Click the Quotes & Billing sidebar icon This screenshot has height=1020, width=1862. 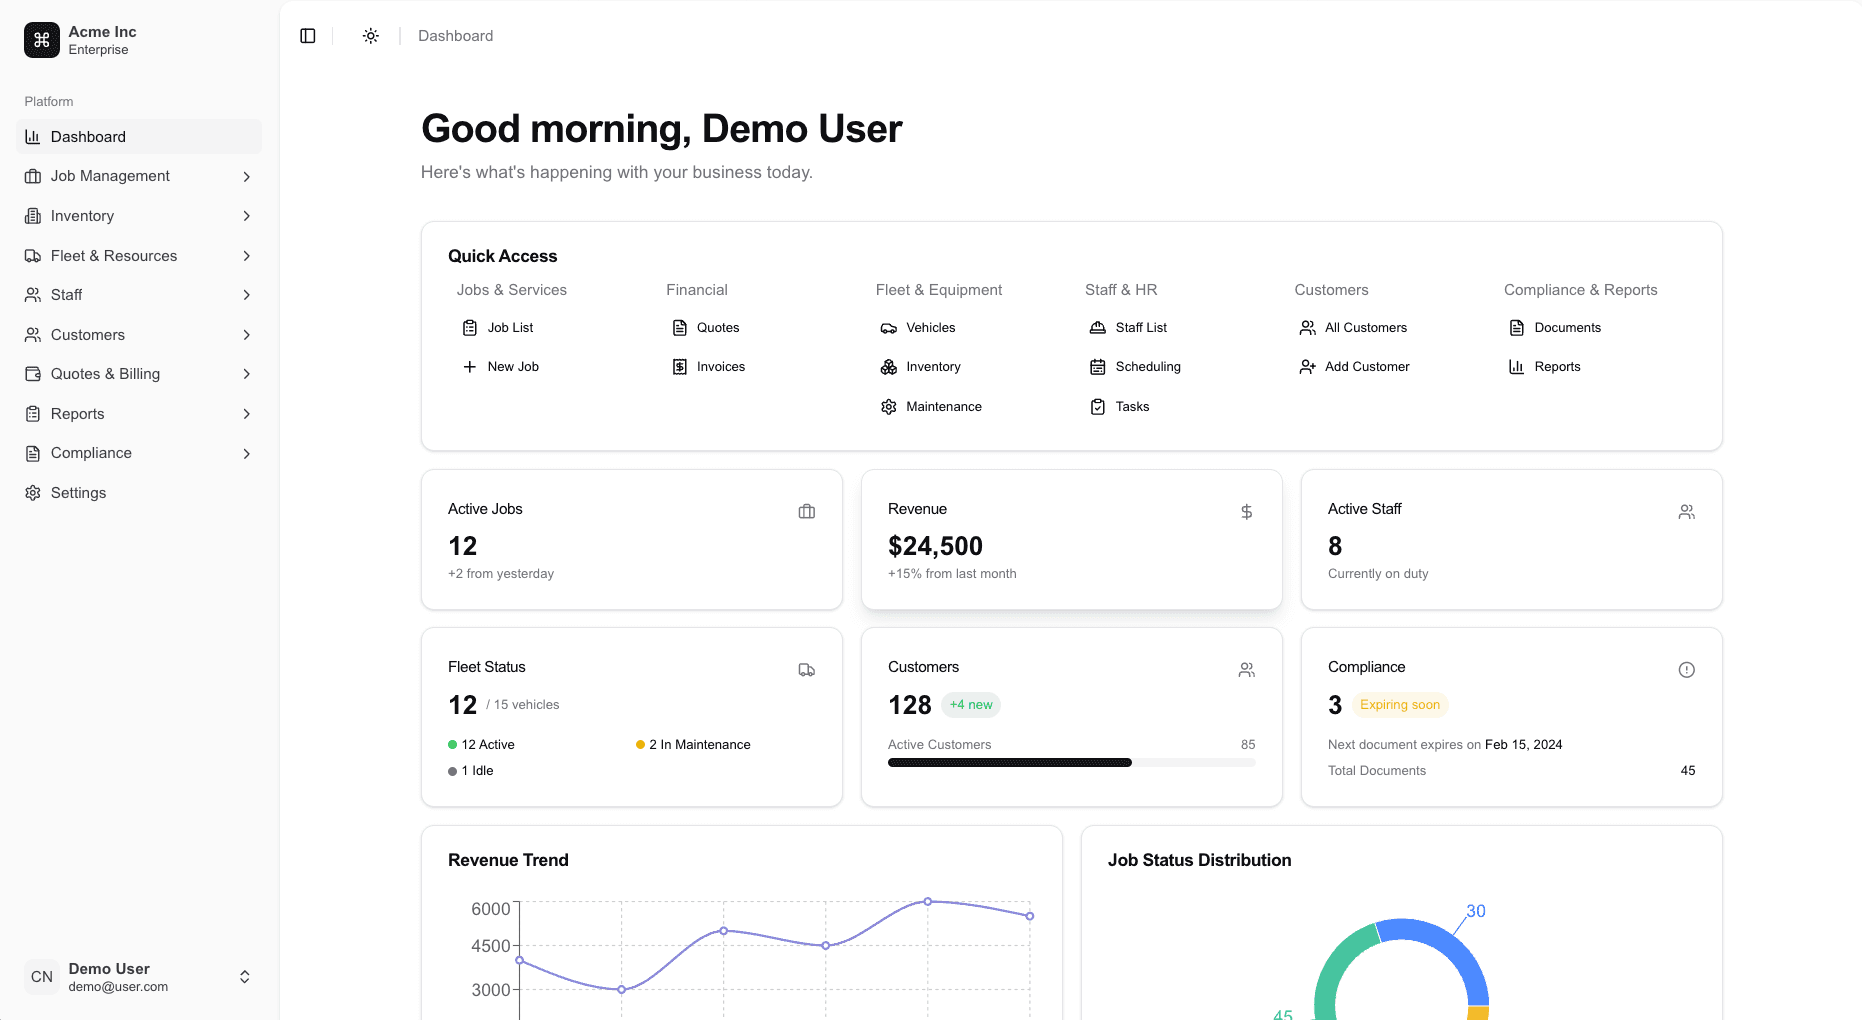pos(33,374)
